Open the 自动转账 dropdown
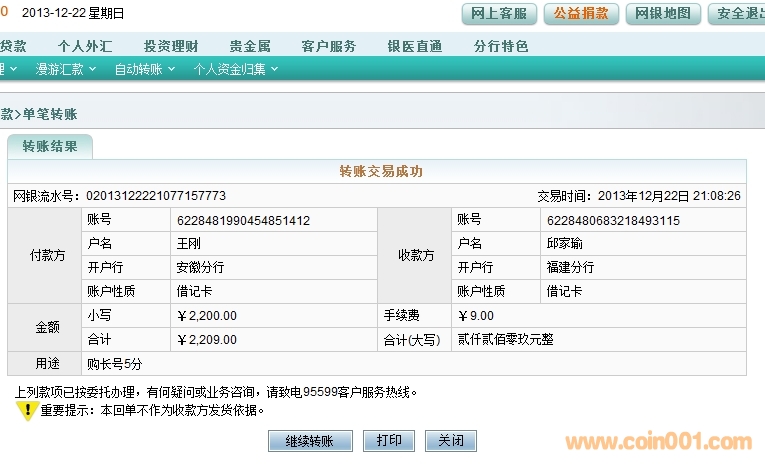 pos(144,69)
